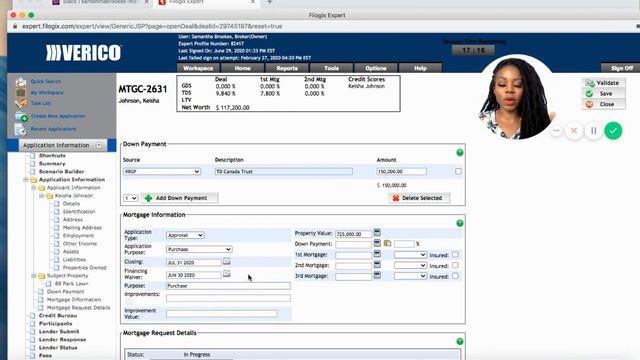Click the Create New Application icon
The height and width of the screenshot is (360, 640).
(21, 117)
